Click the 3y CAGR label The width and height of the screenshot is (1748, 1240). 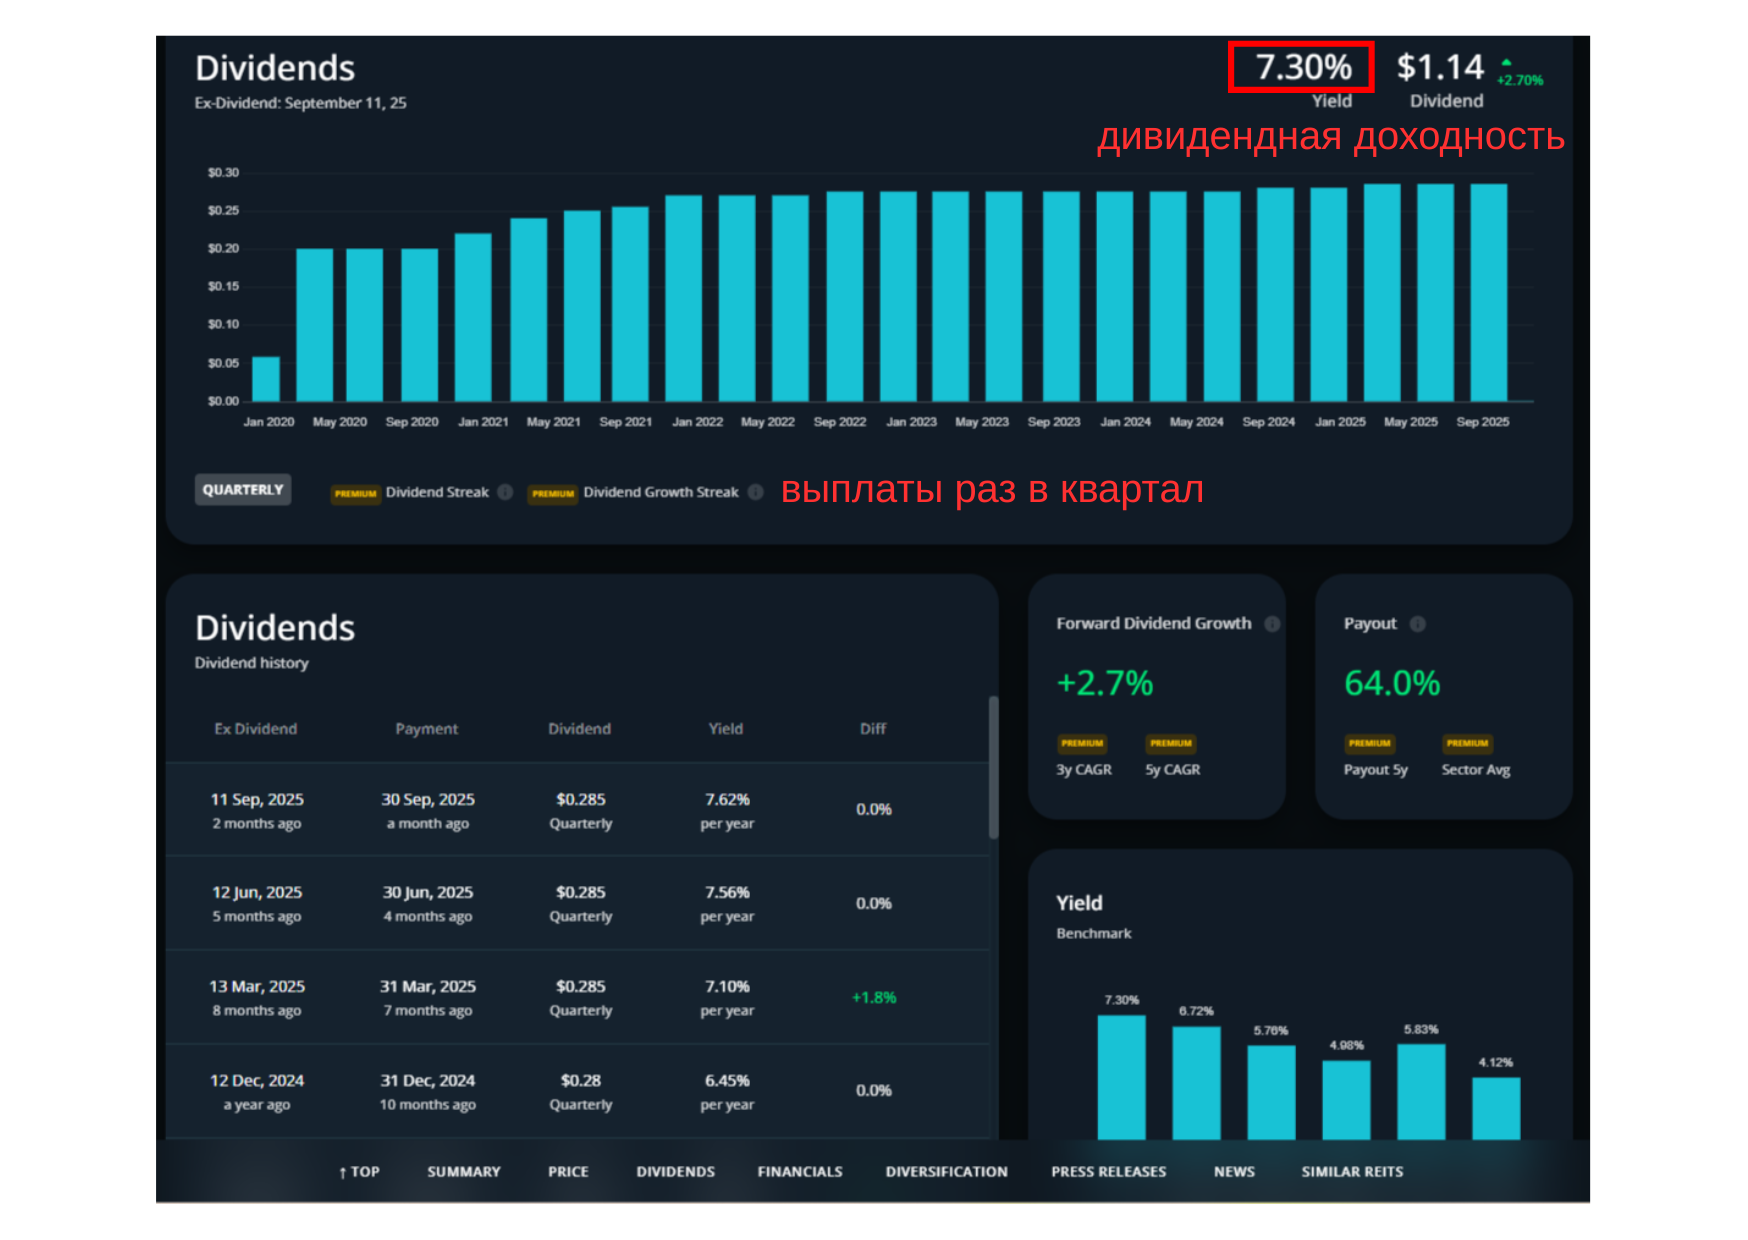pyautogui.click(x=1084, y=770)
